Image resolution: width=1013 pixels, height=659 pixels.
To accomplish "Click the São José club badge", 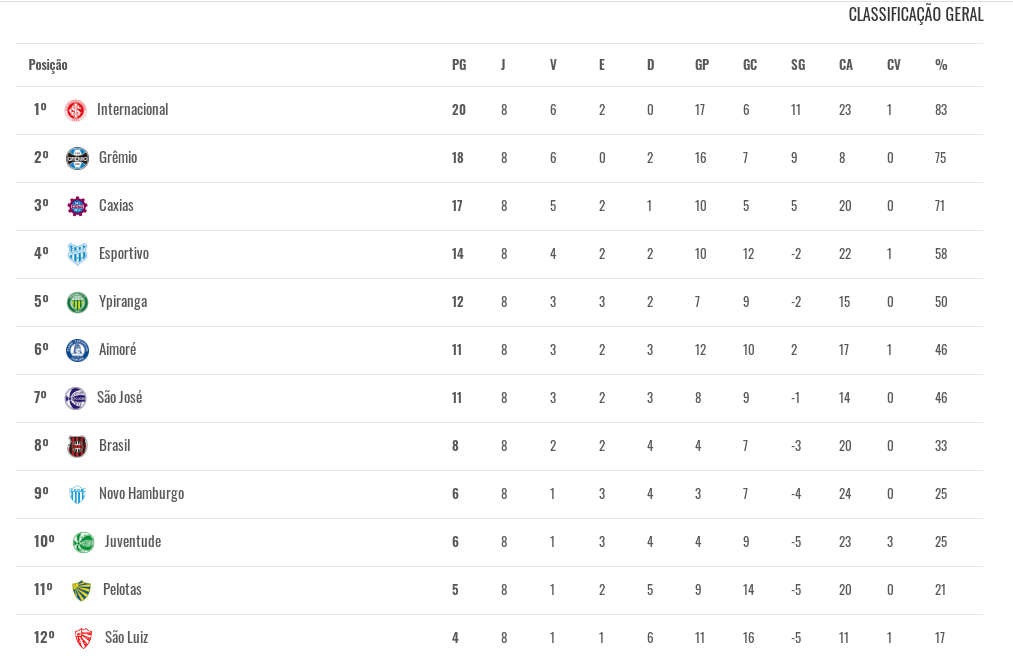I will pyautogui.click(x=76, y=398).
